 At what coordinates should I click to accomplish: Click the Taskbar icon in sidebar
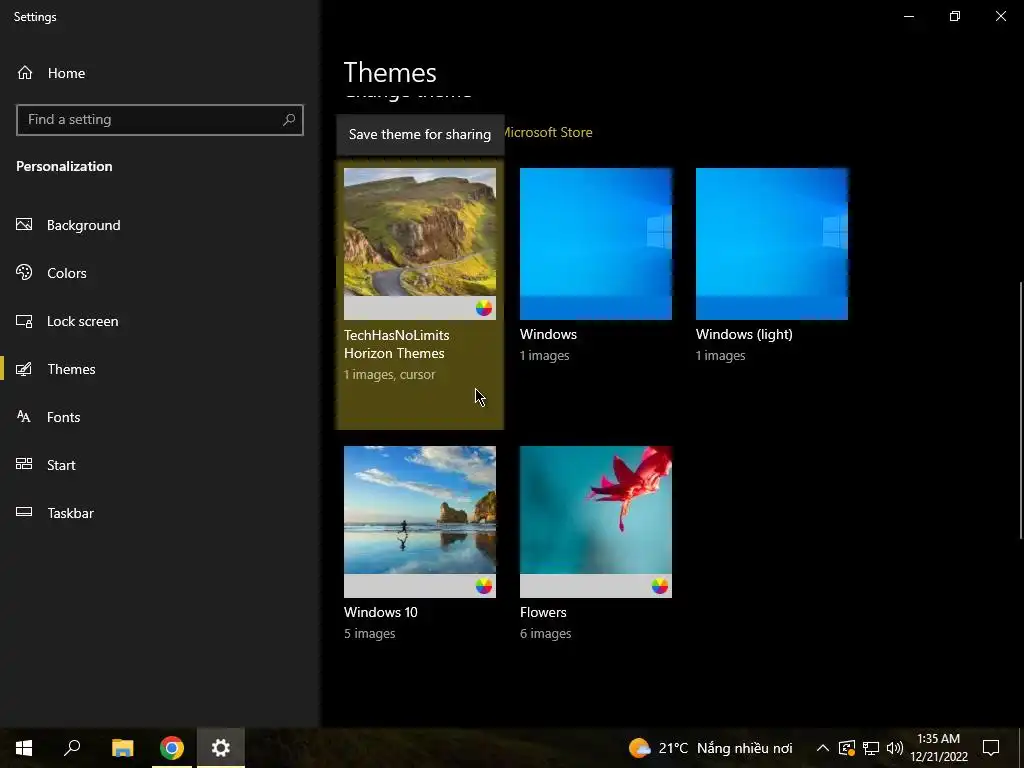click(x=24, y=512)
